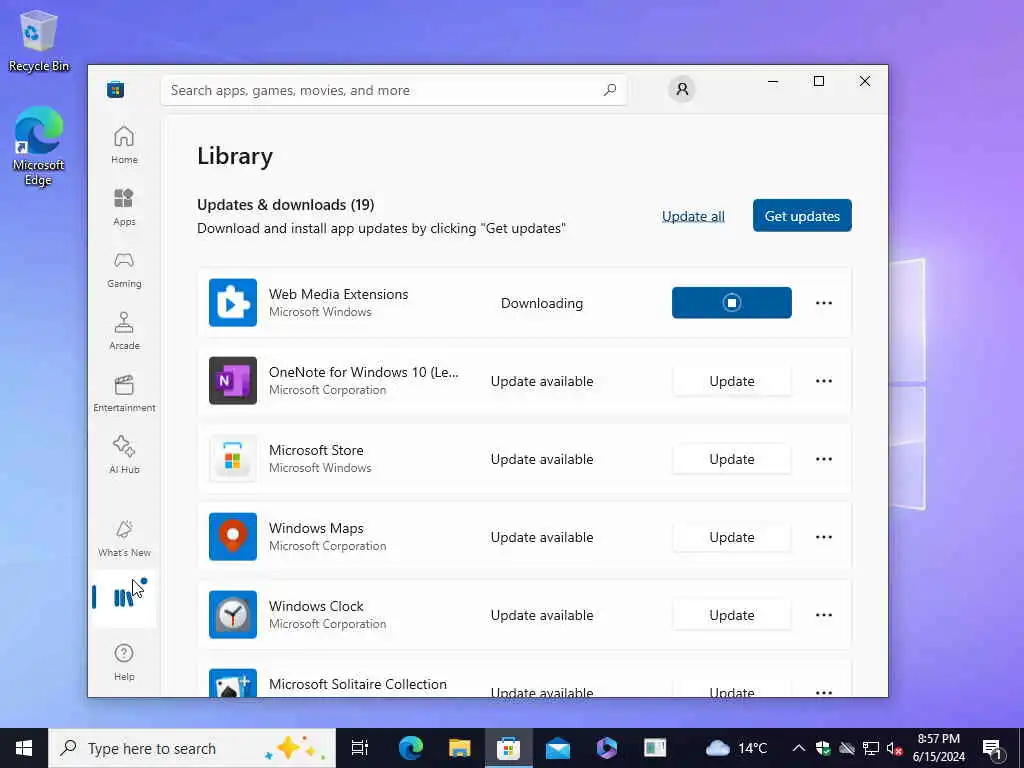The height and width of the screenshot is (768, 1024).
Task: Open File Explorer from the taskbar
Action: [x=460, y=748]
